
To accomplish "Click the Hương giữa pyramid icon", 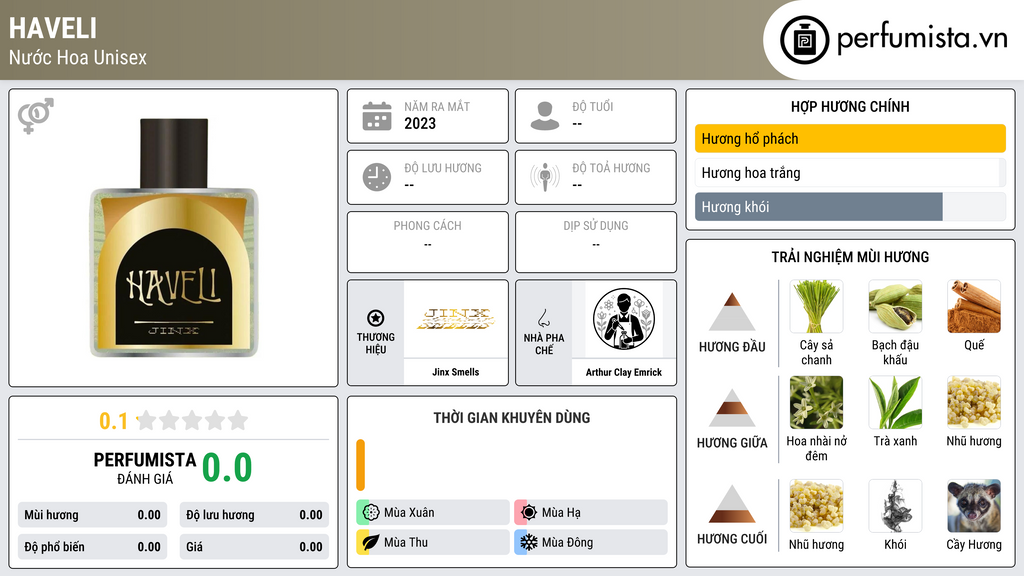I will tap(732, 408).
